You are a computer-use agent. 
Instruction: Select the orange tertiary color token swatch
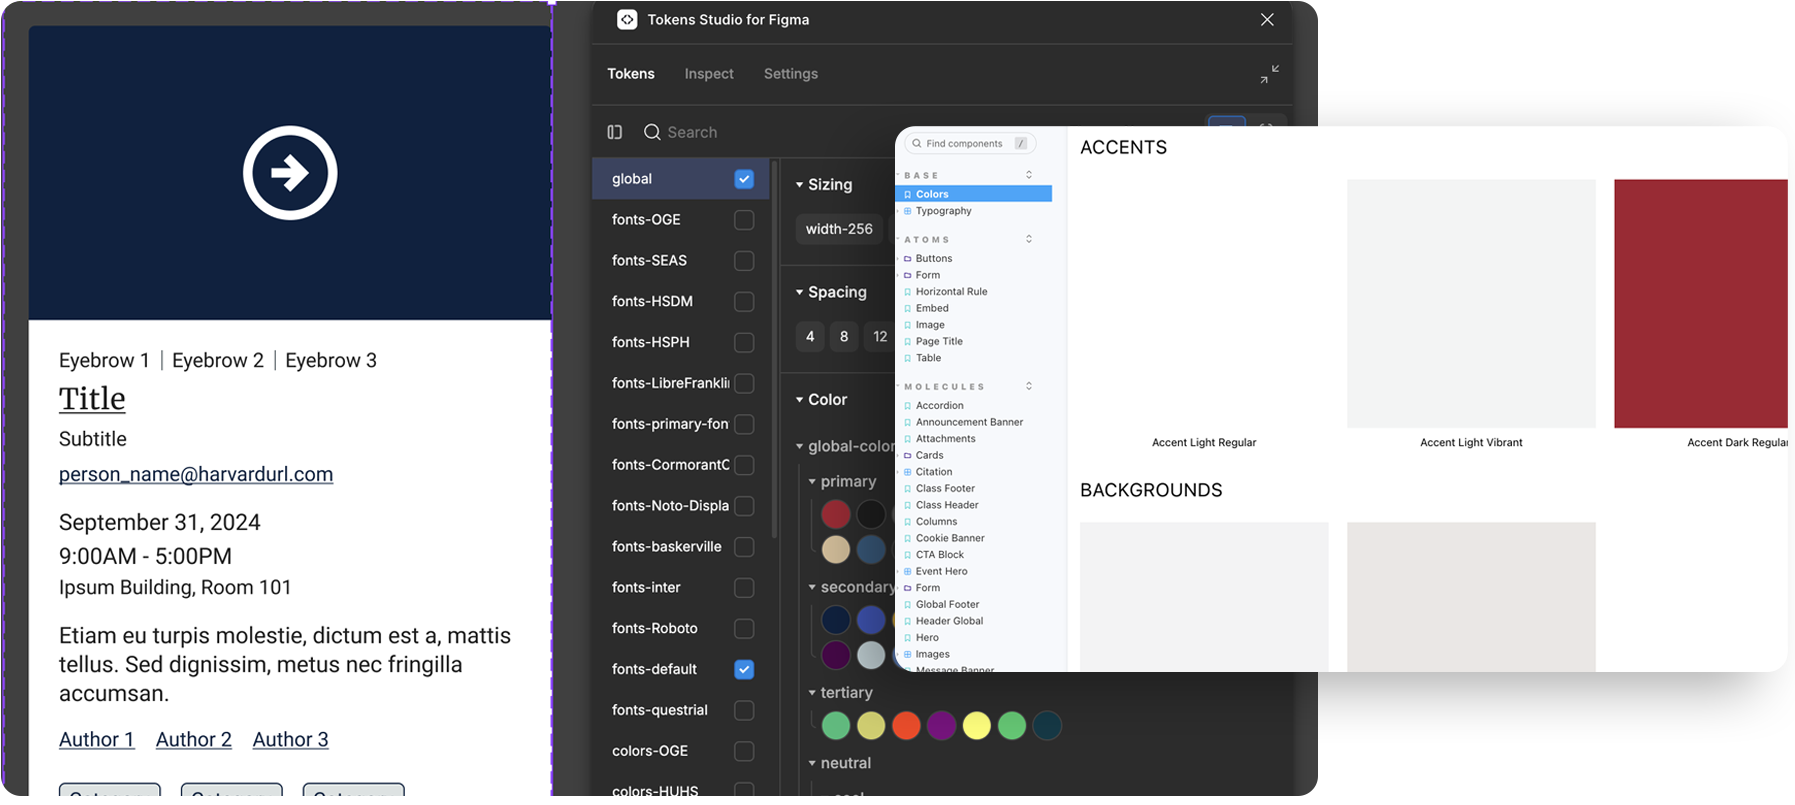point(906,726)
